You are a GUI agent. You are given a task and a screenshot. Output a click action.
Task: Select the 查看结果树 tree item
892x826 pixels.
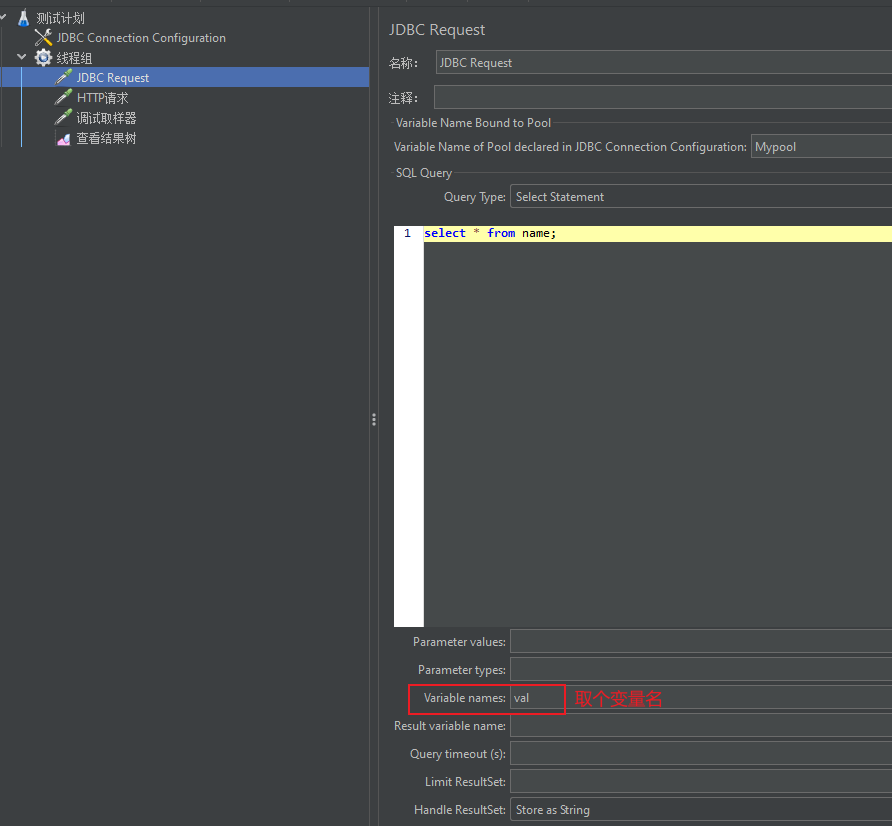pyautogui.click(x=106, y=138)
